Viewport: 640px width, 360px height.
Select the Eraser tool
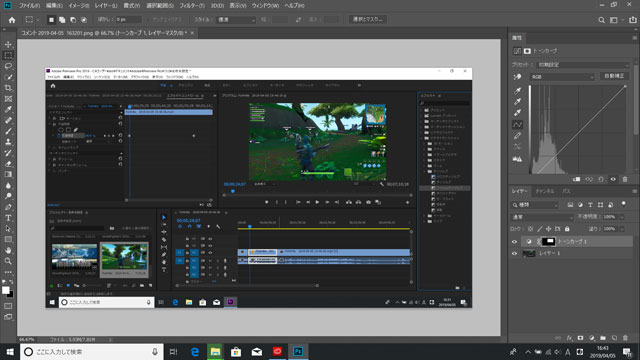(x=8, y=164)
